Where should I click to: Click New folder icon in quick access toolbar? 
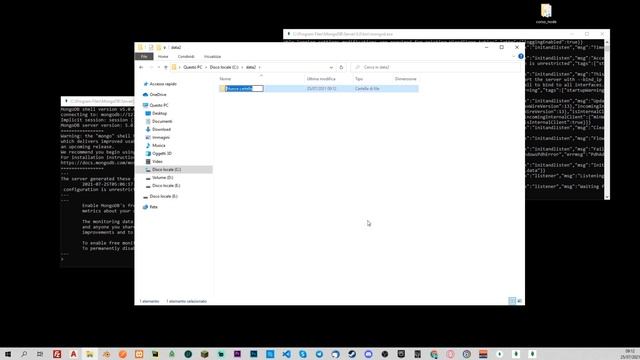point(158,47)
